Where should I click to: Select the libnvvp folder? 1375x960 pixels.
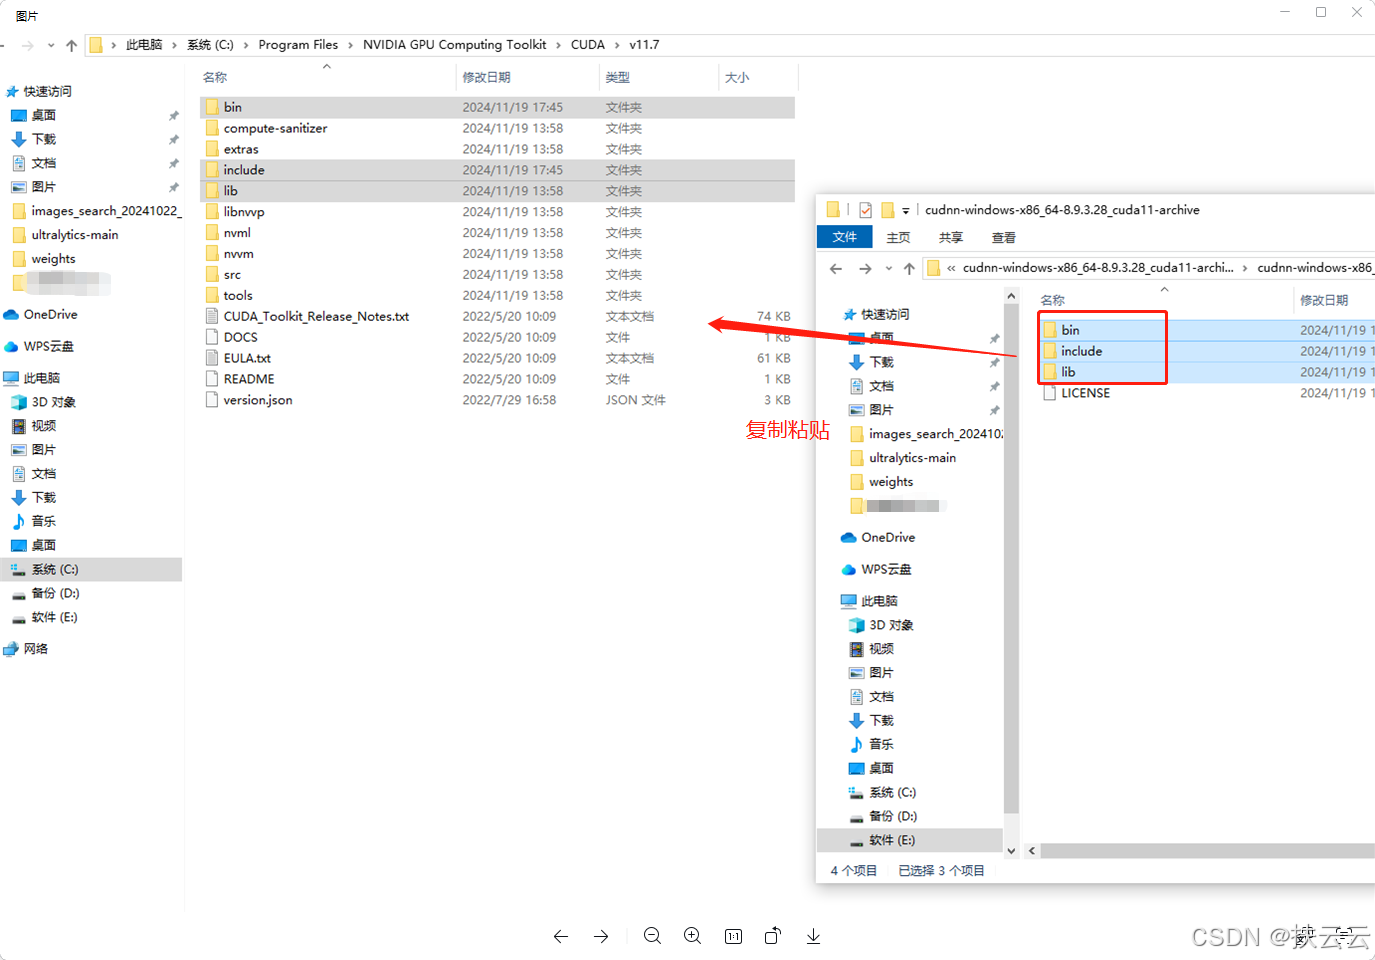click(497, 212)
